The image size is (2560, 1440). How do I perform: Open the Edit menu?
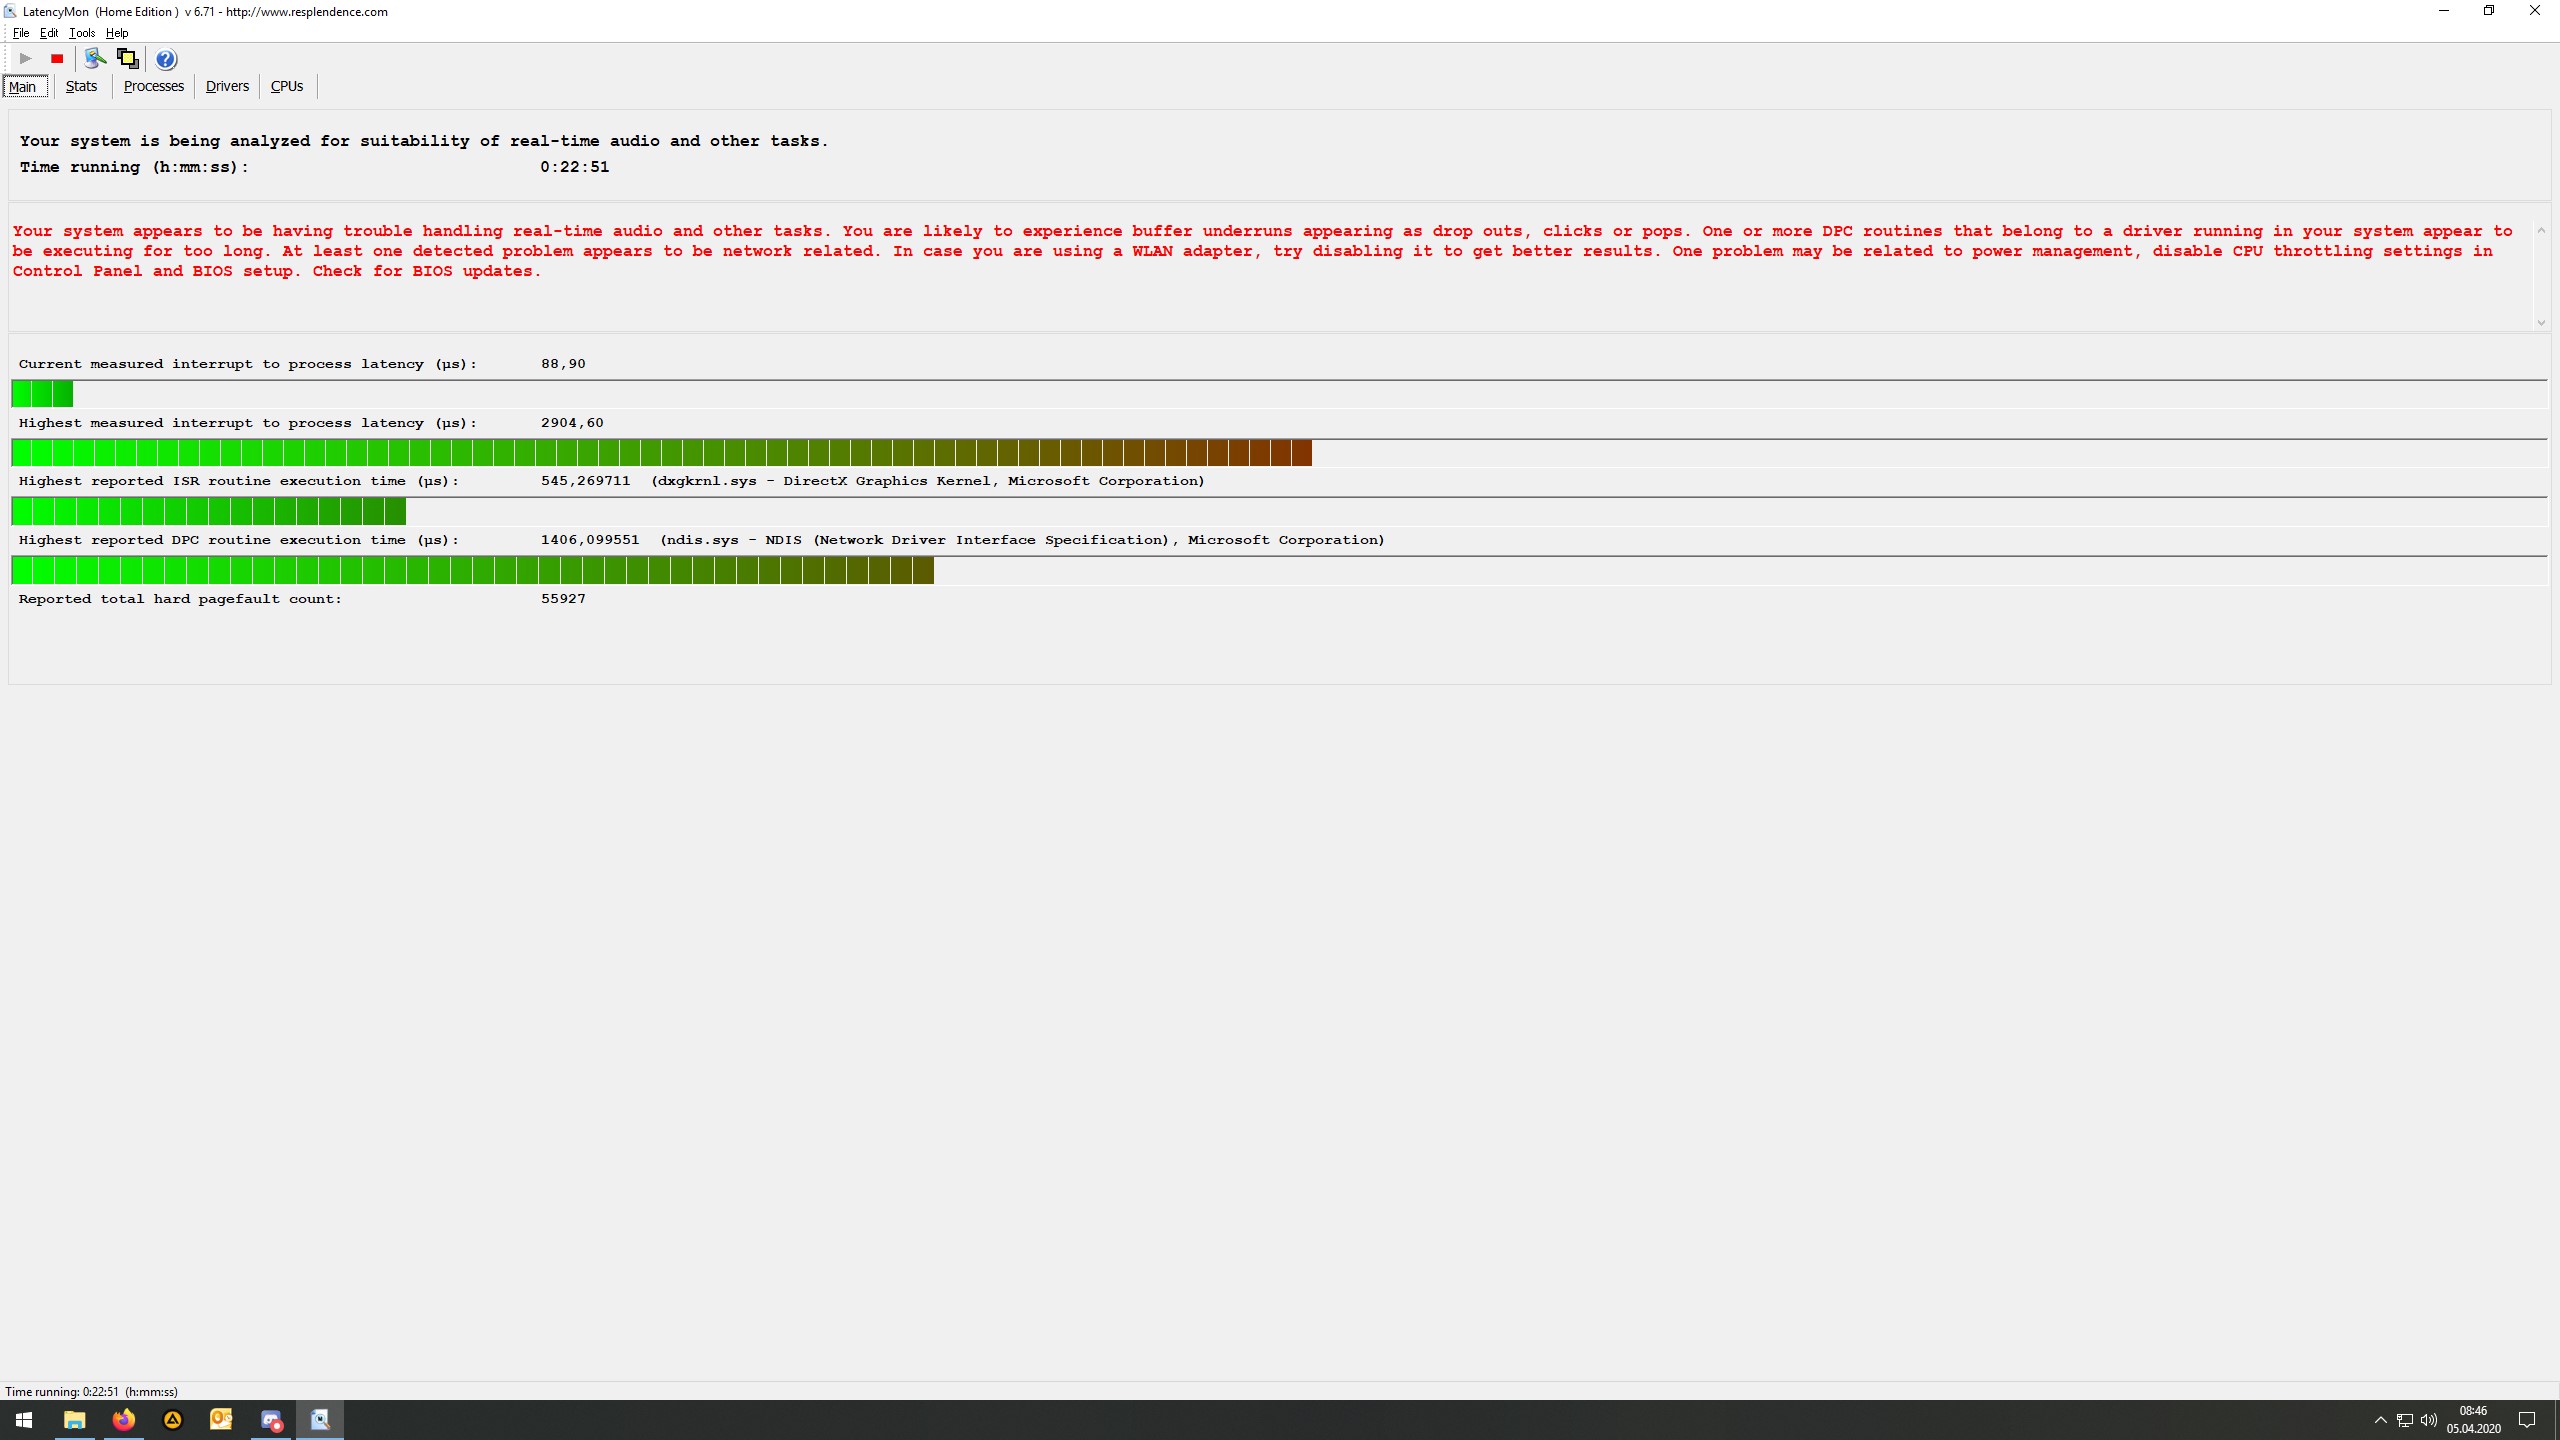48,33
